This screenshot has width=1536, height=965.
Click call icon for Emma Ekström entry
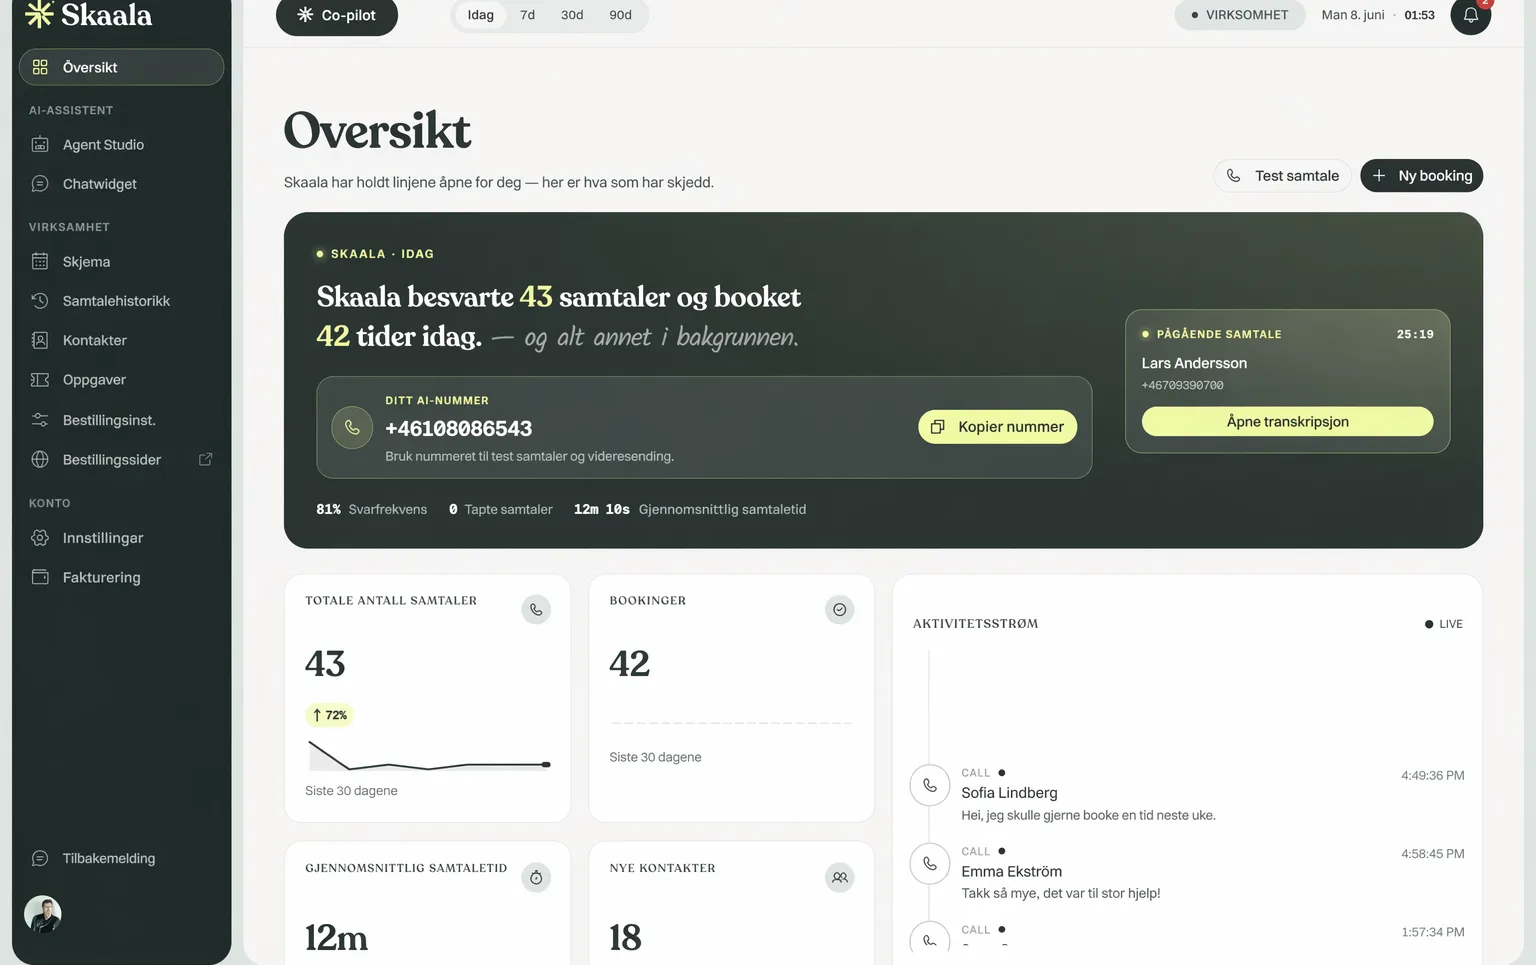pyautogui.click(x=930, y=863)
